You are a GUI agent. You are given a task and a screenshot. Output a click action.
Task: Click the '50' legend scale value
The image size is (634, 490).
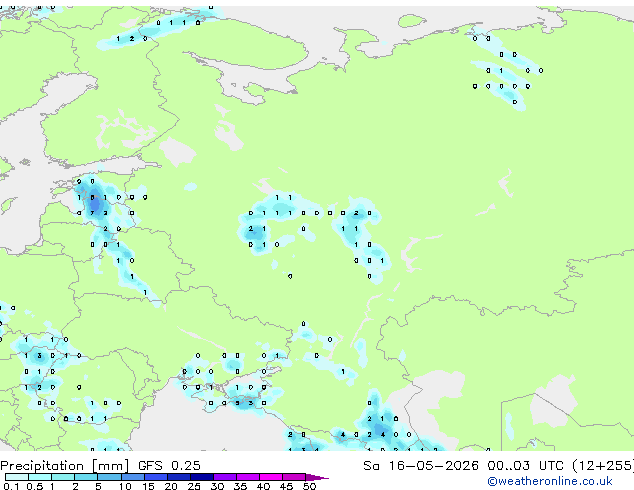[309, 486]
